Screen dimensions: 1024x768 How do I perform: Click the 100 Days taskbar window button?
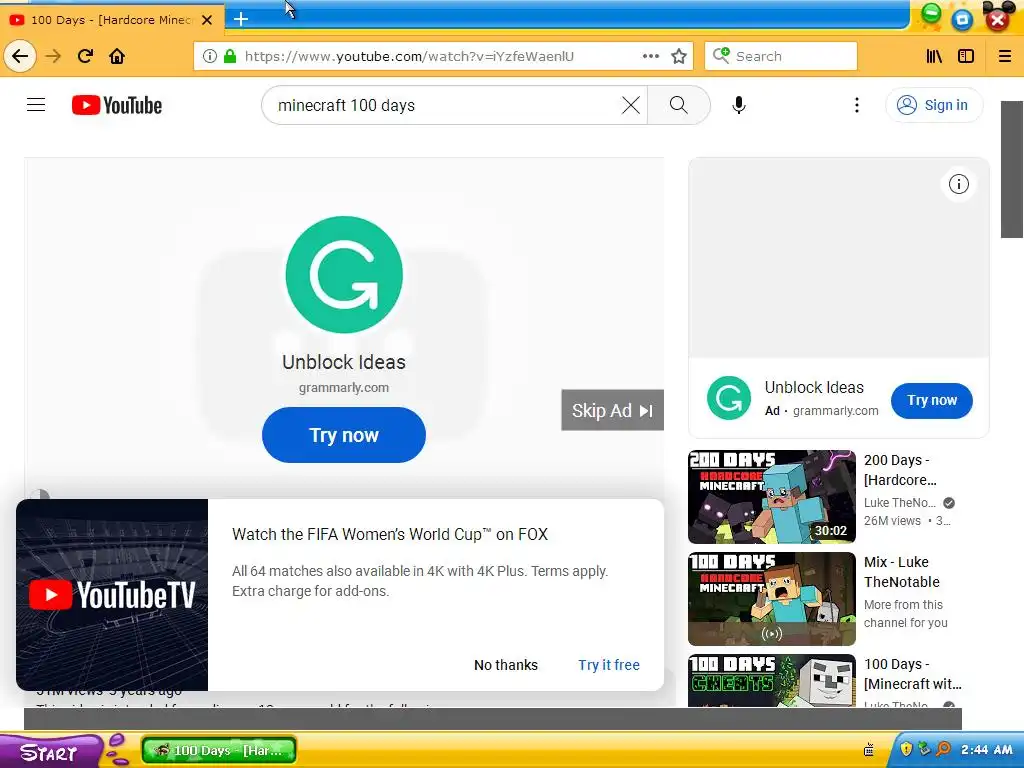coord(219,750)
